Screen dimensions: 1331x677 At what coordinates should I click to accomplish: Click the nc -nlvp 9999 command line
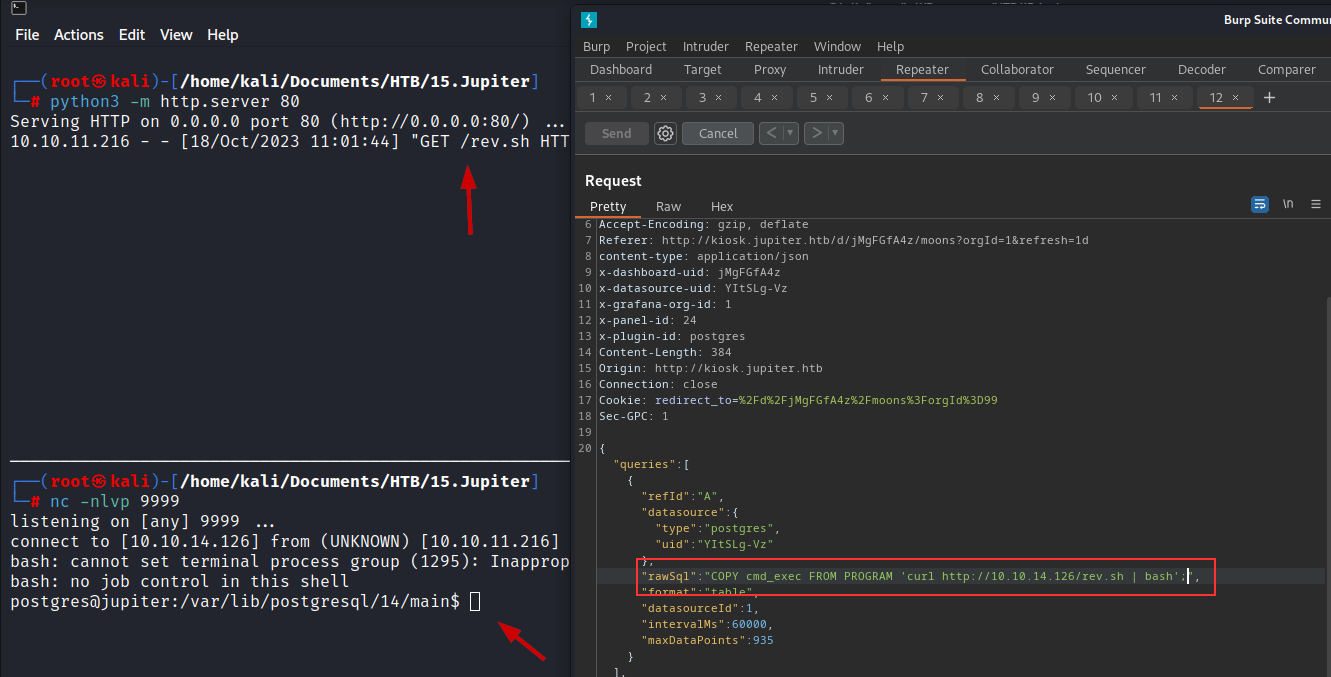pyautogui.click(x=114, y=502)
